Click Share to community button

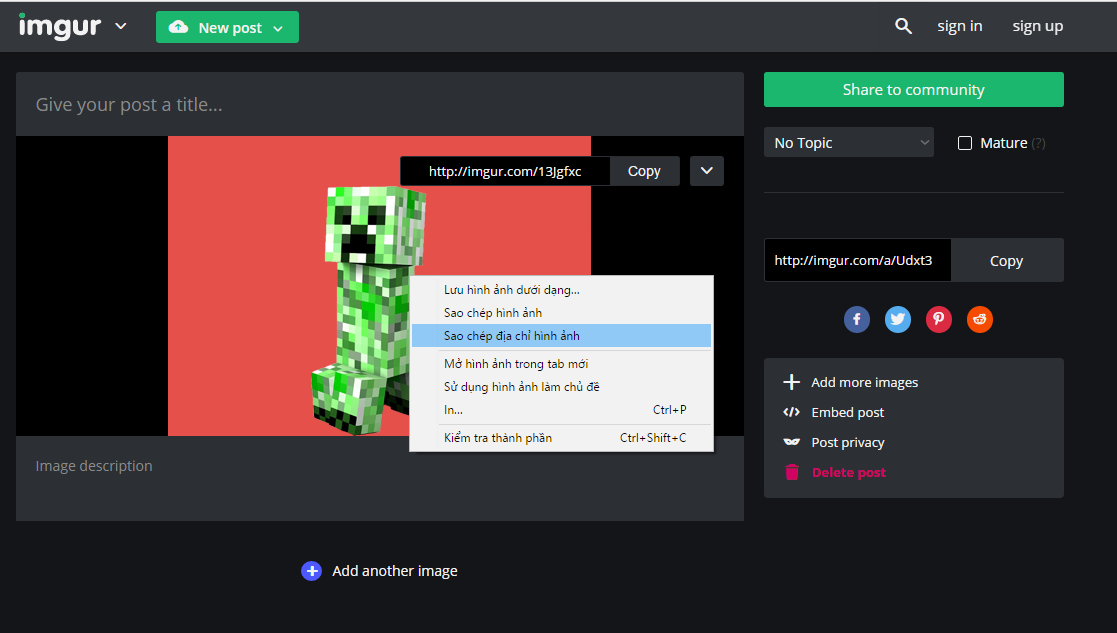[913, 90]
